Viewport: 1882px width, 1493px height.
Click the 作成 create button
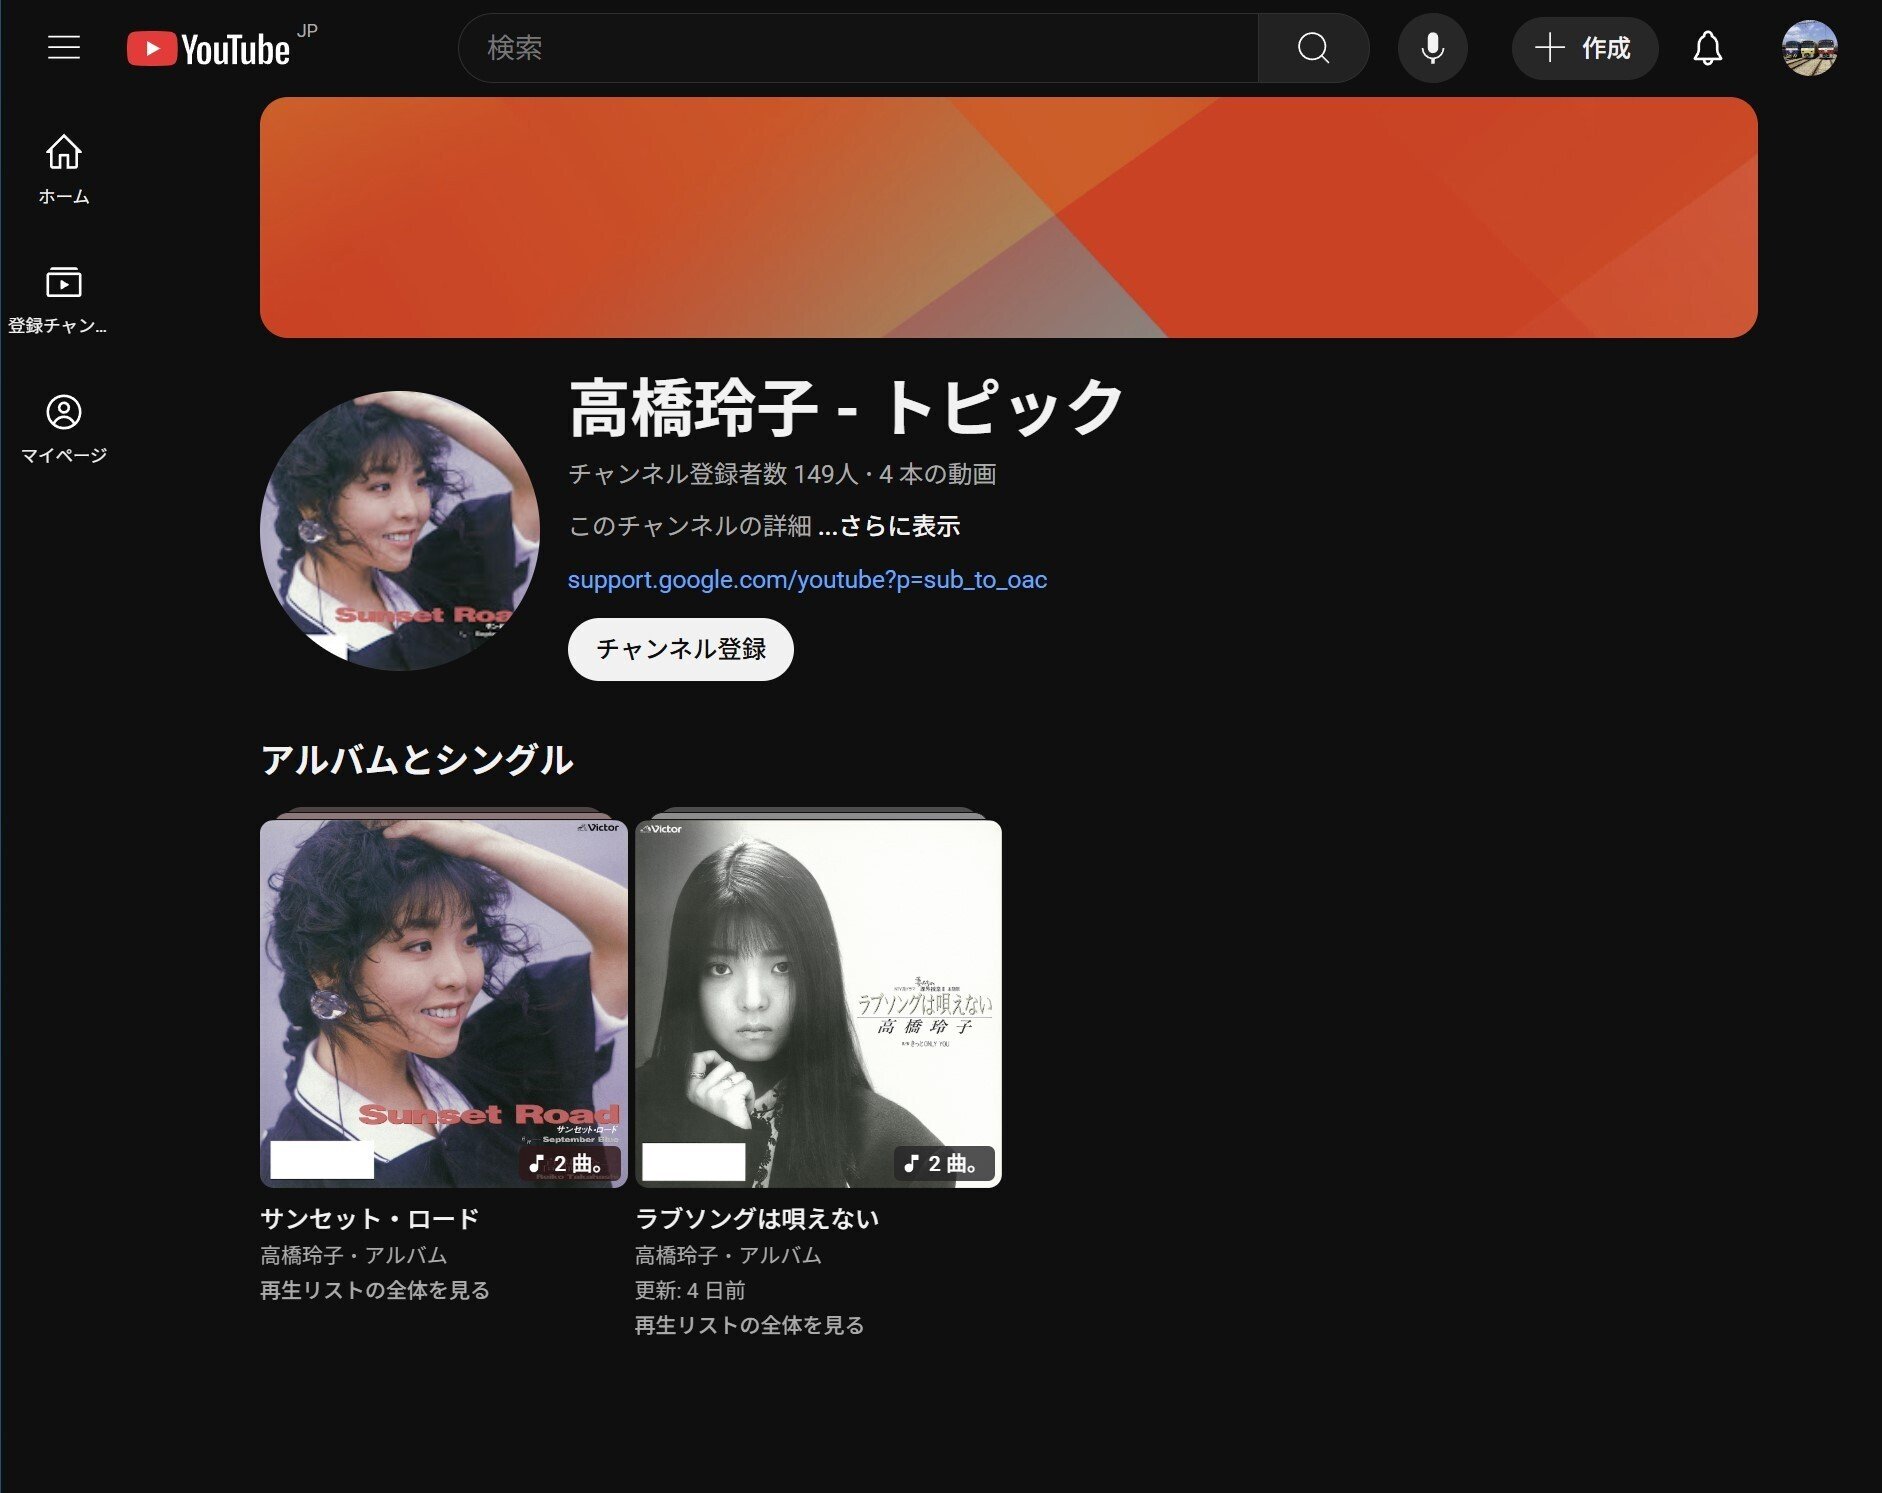[x=1584, y=47]
